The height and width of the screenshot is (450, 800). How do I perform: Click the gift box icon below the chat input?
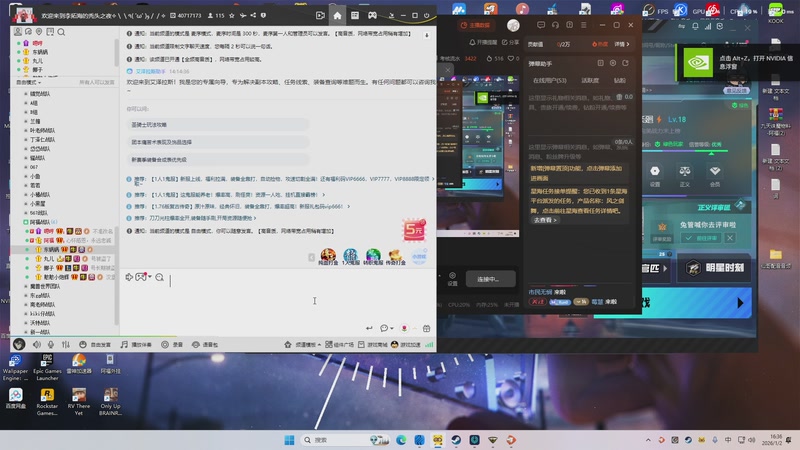click(x=427, y=328)
